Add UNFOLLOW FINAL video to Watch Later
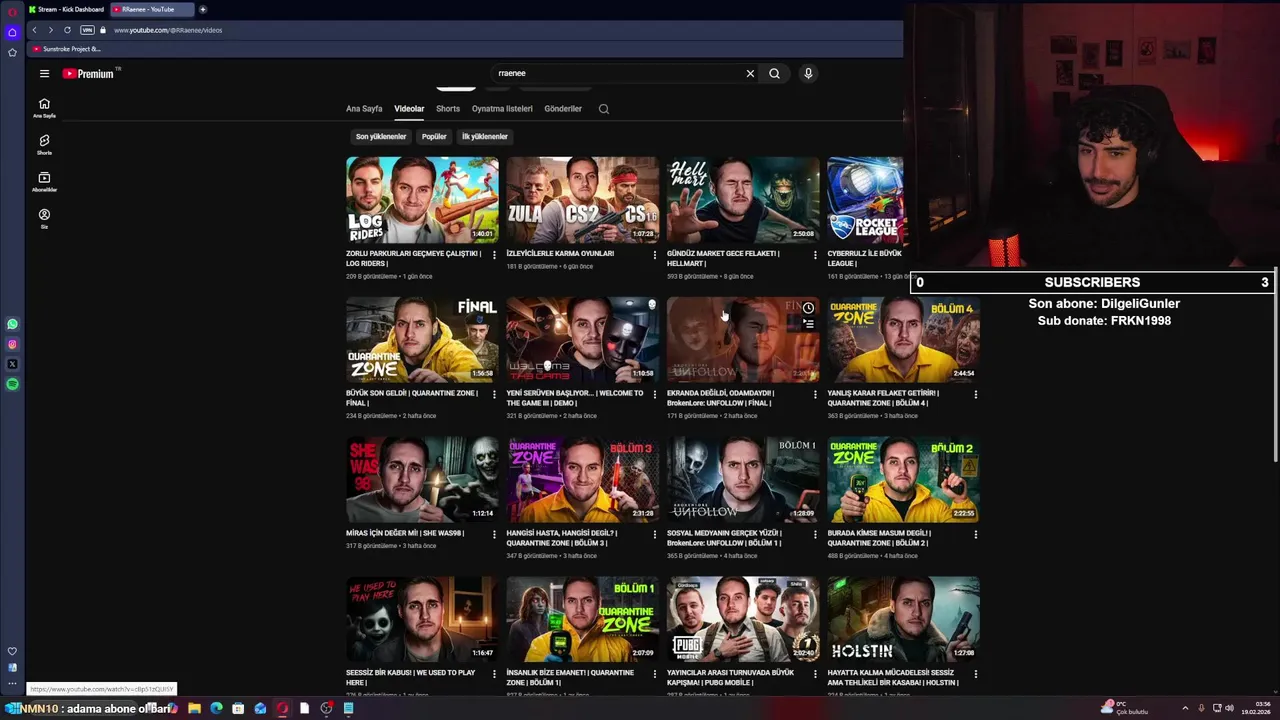This screenshot has width=1280, height=720. tap(808, 308)
